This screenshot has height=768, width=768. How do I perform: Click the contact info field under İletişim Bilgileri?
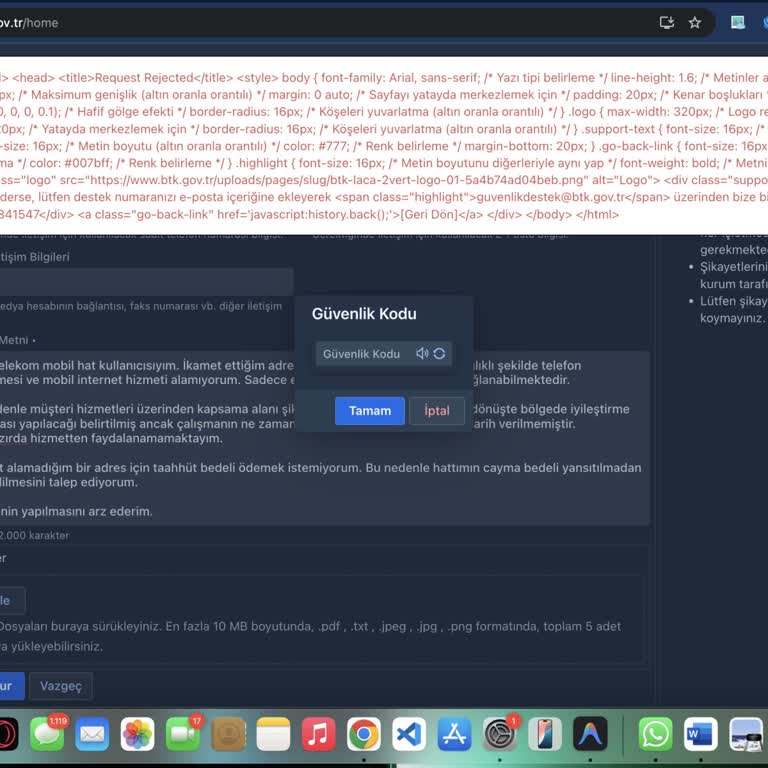click(x=146, y=282)
